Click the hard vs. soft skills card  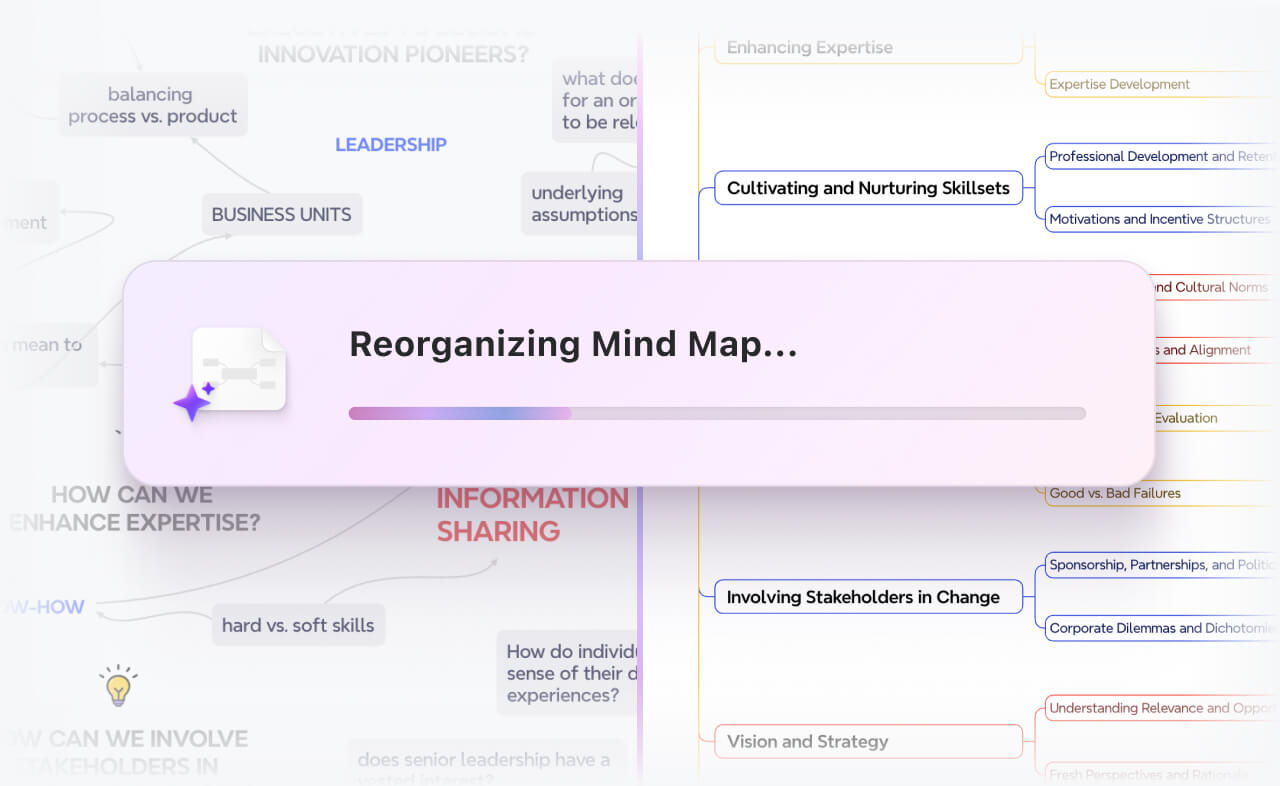coord(297,625)
